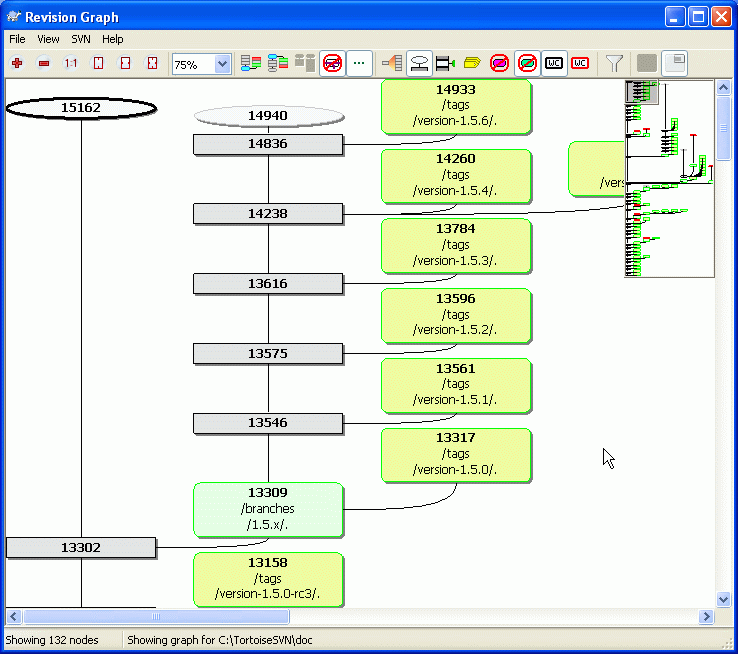The image size is (738, 654).
Task: Click the overview minimap thumbnail
Action: pos(669,179)
